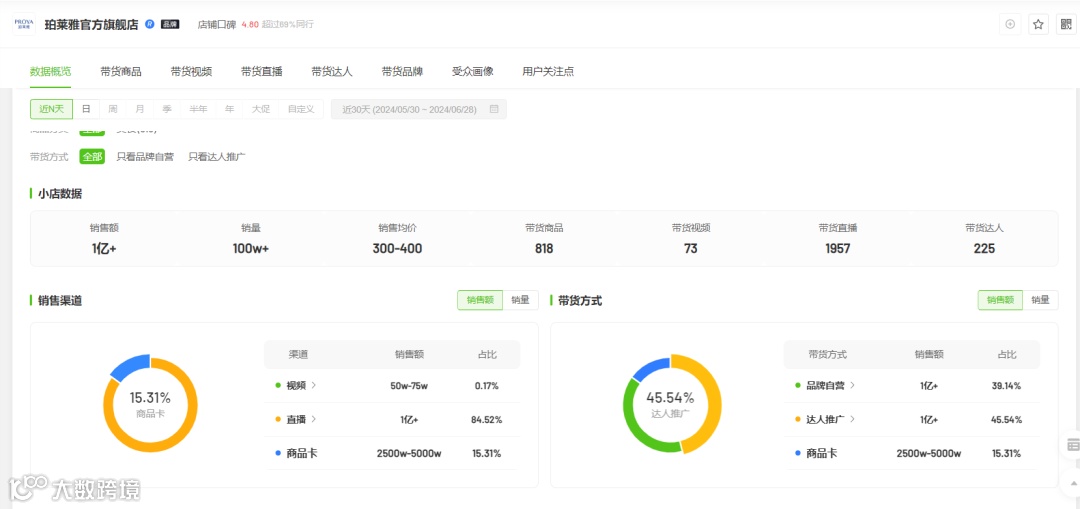Viewport: 1080px width, 509px height.
Task: Click the 带货达人 225 metric
Action: coord(984,239)
